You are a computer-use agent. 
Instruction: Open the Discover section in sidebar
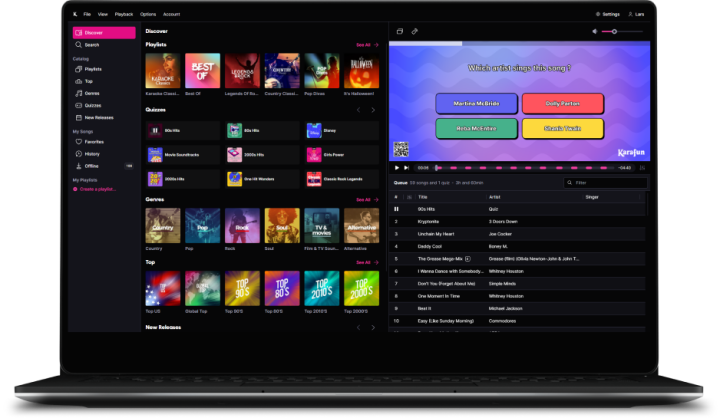pos(104,33)
